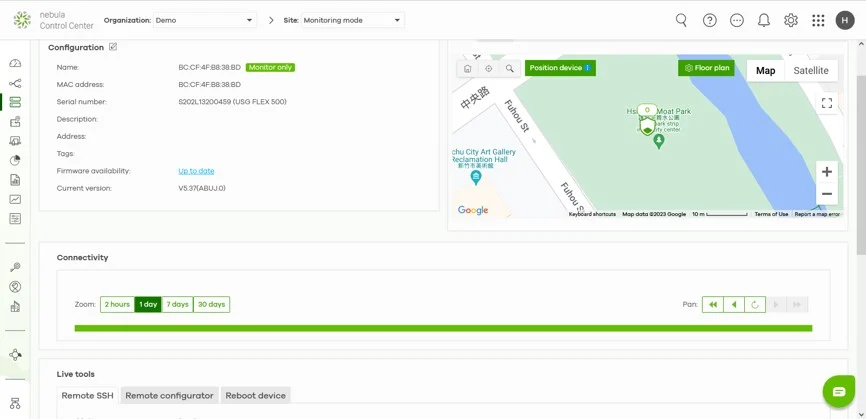Image resolution: width=866 pixels, height=419 pixels.
Task: Open the circular help-location icon in the sidebar
Action: pyautogui.click(x=15, y=287)
